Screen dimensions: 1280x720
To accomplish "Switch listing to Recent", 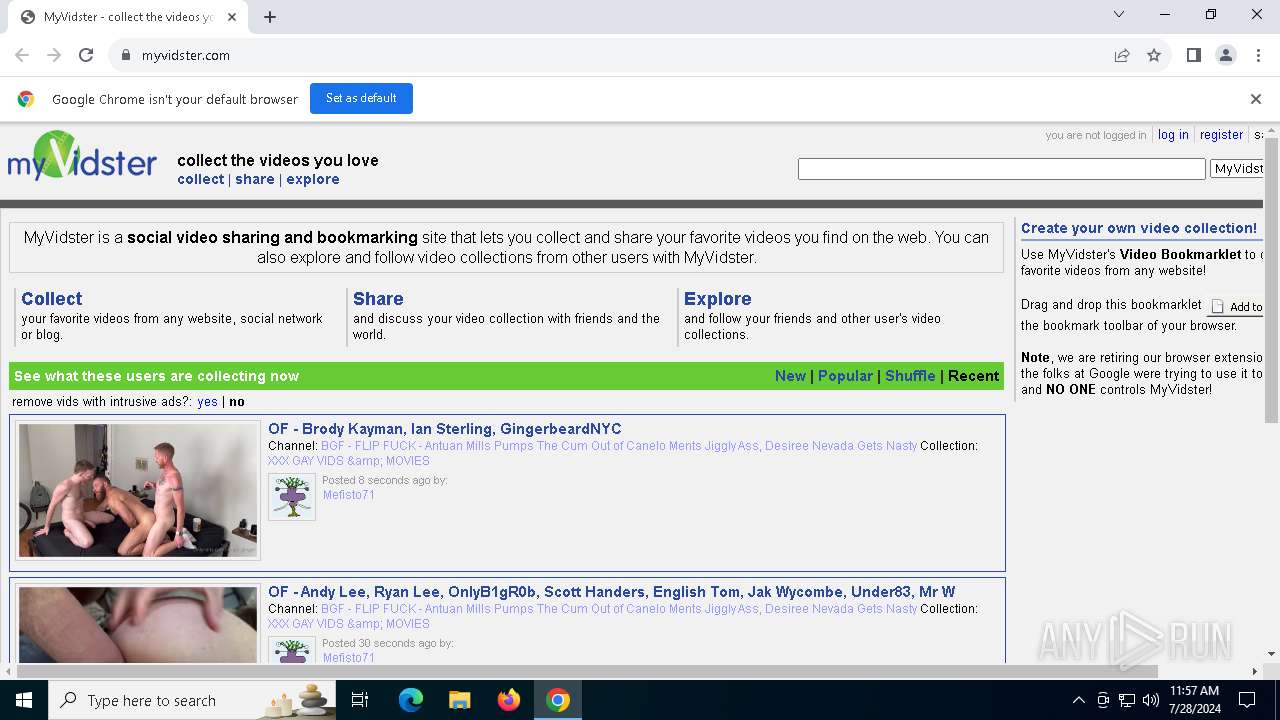I will coord(973,376).
